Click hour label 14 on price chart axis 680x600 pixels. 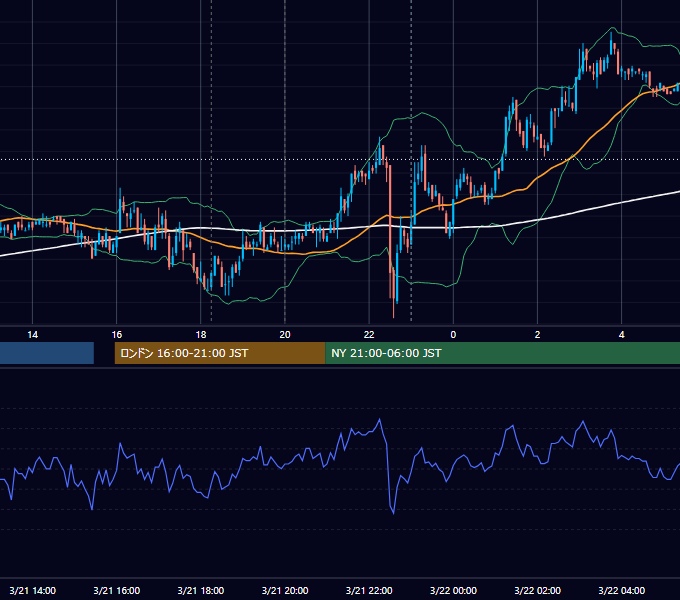click(33, 335)
